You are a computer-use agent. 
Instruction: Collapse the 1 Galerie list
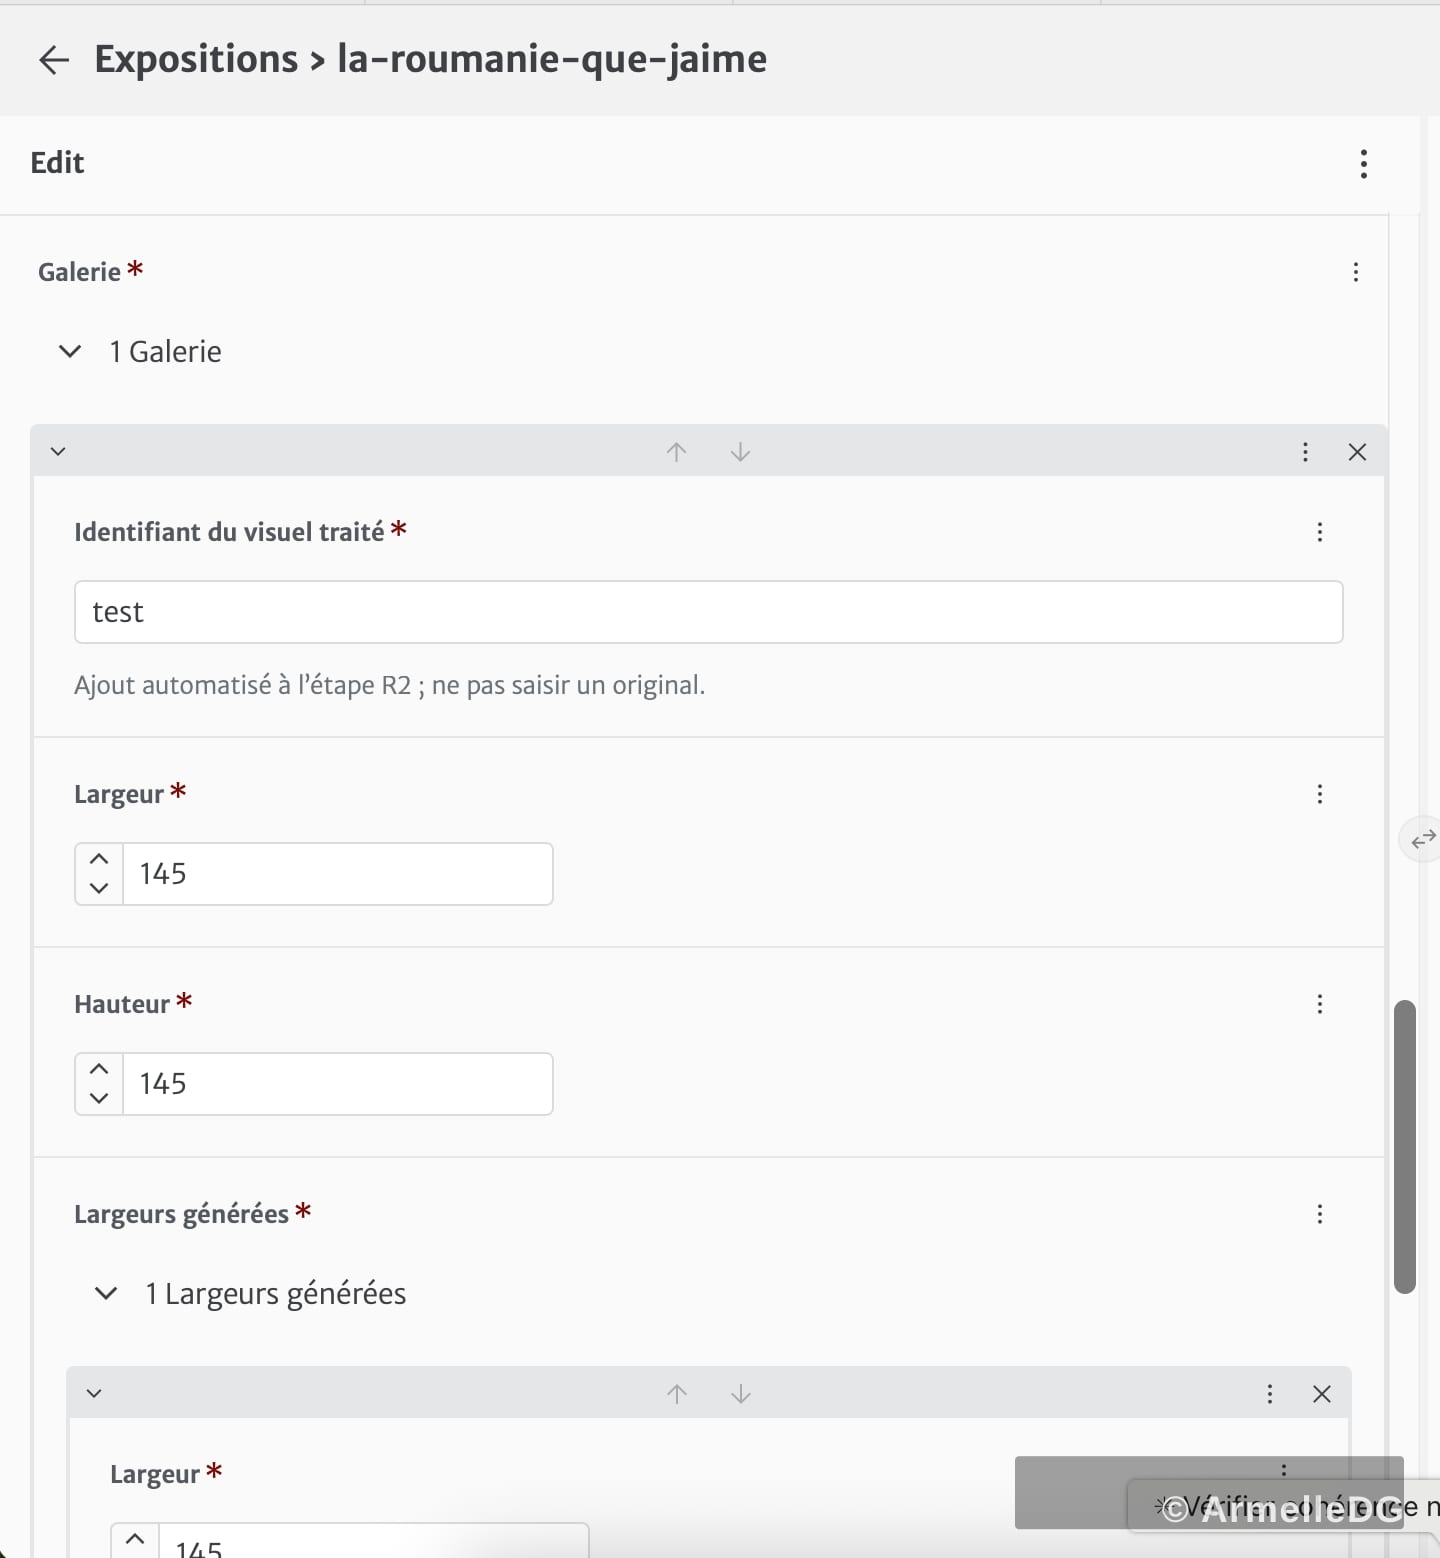70,352
